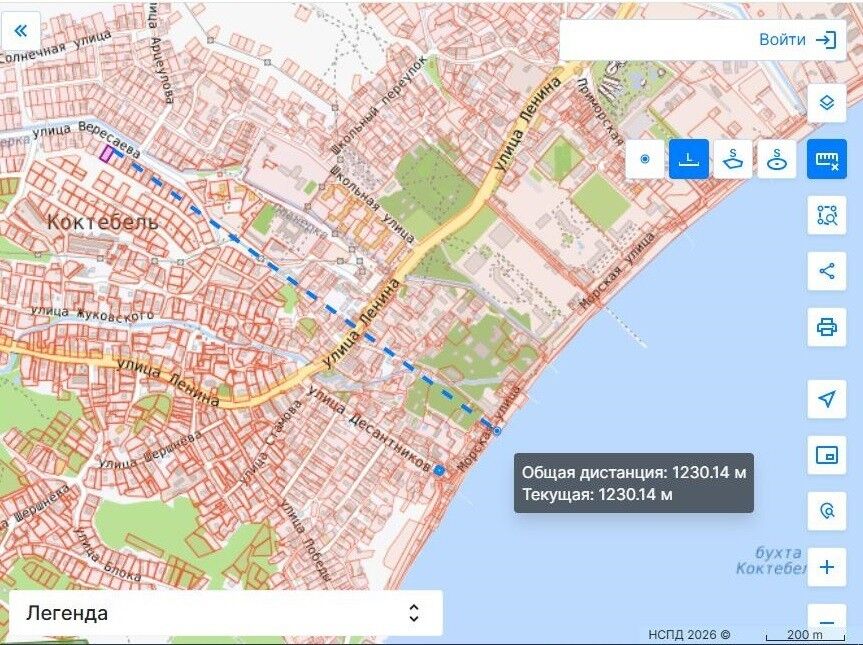Open the map layers panel
Image resolution: width=863 pixels, height=645 pixels.
pos(827,103)
